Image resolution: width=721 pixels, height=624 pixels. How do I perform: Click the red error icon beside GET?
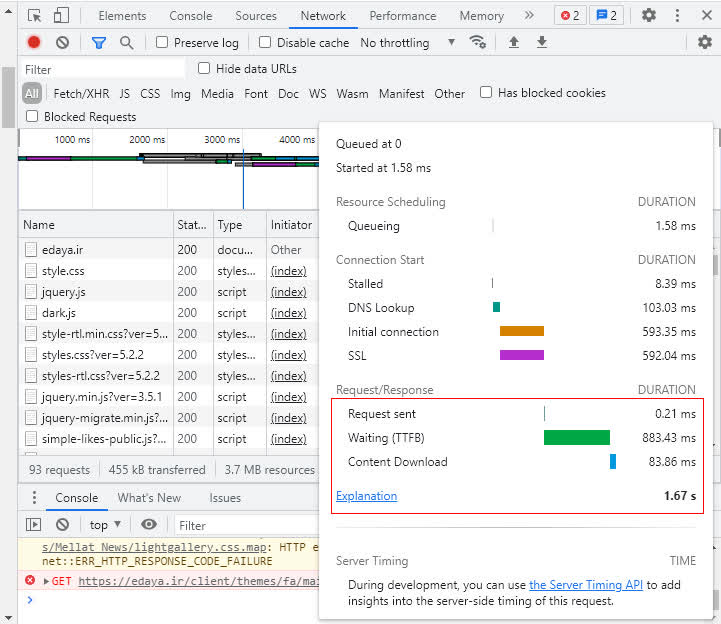coord(30,580)
